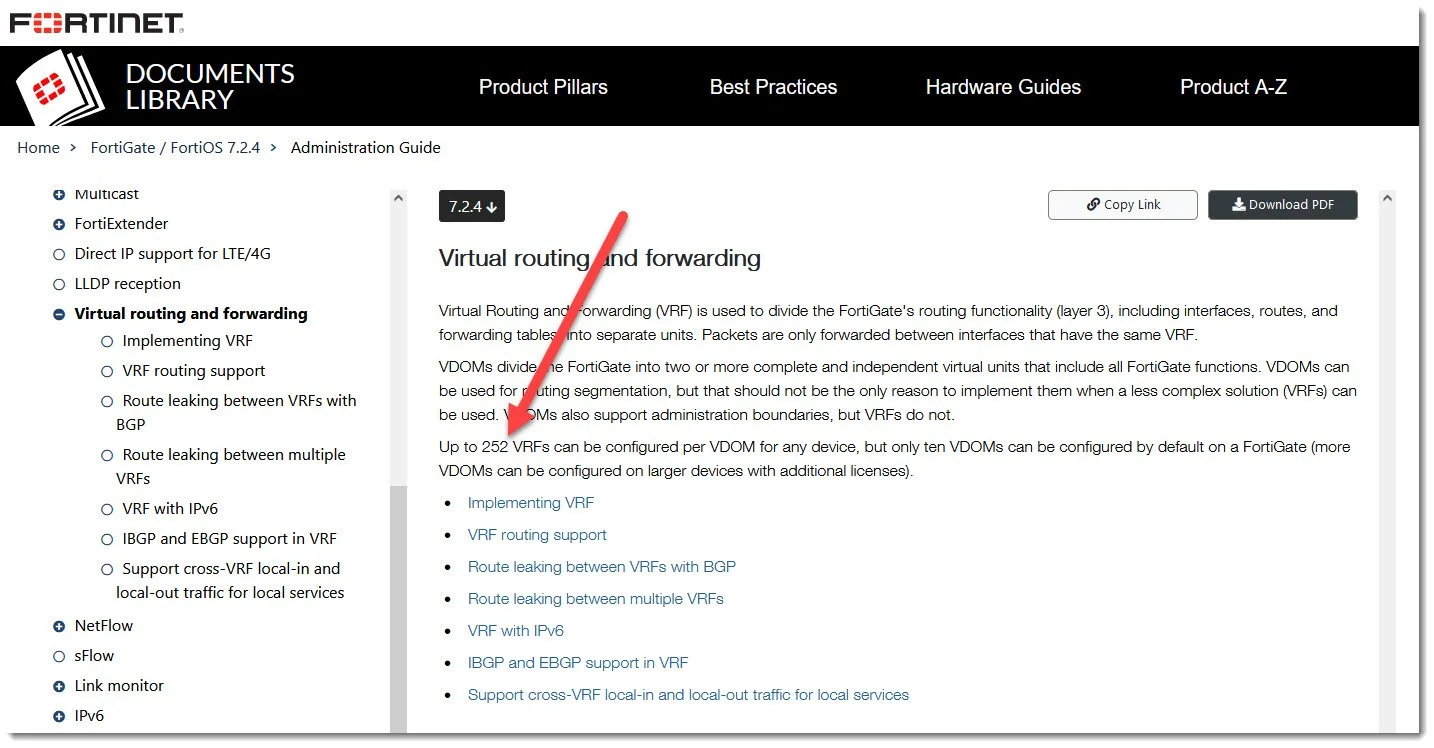
Task: Open the Documents Library book icon
Action: 61,88
